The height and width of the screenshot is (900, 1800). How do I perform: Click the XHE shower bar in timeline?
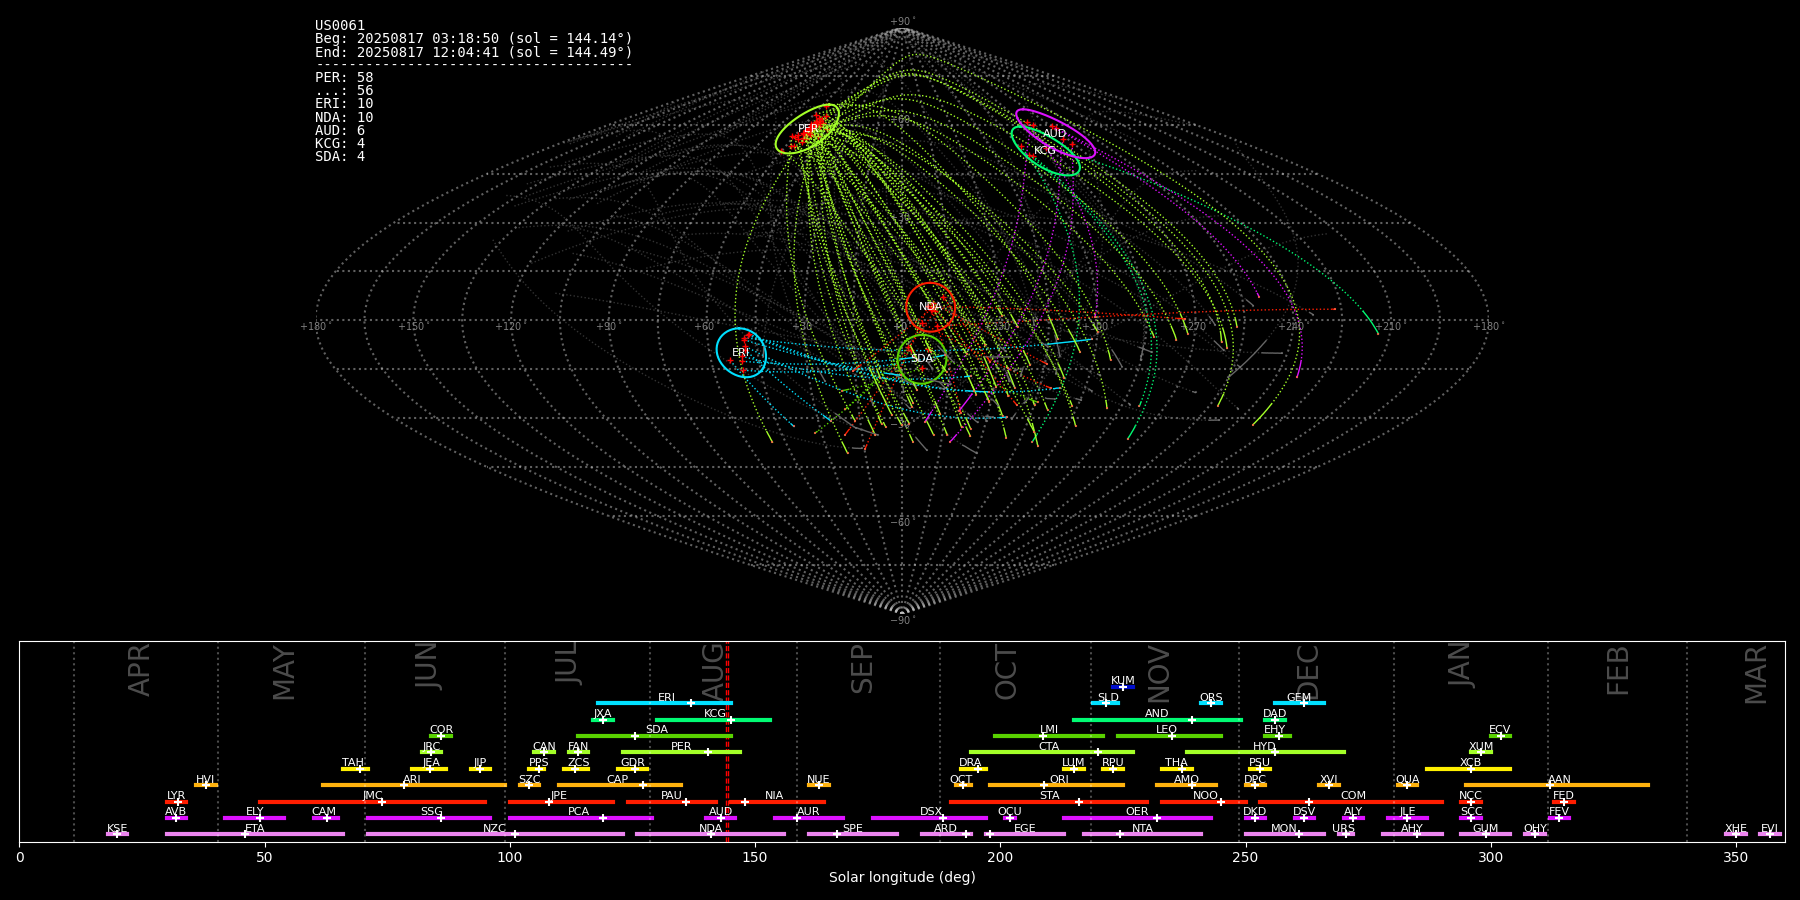coord(1736,834)
